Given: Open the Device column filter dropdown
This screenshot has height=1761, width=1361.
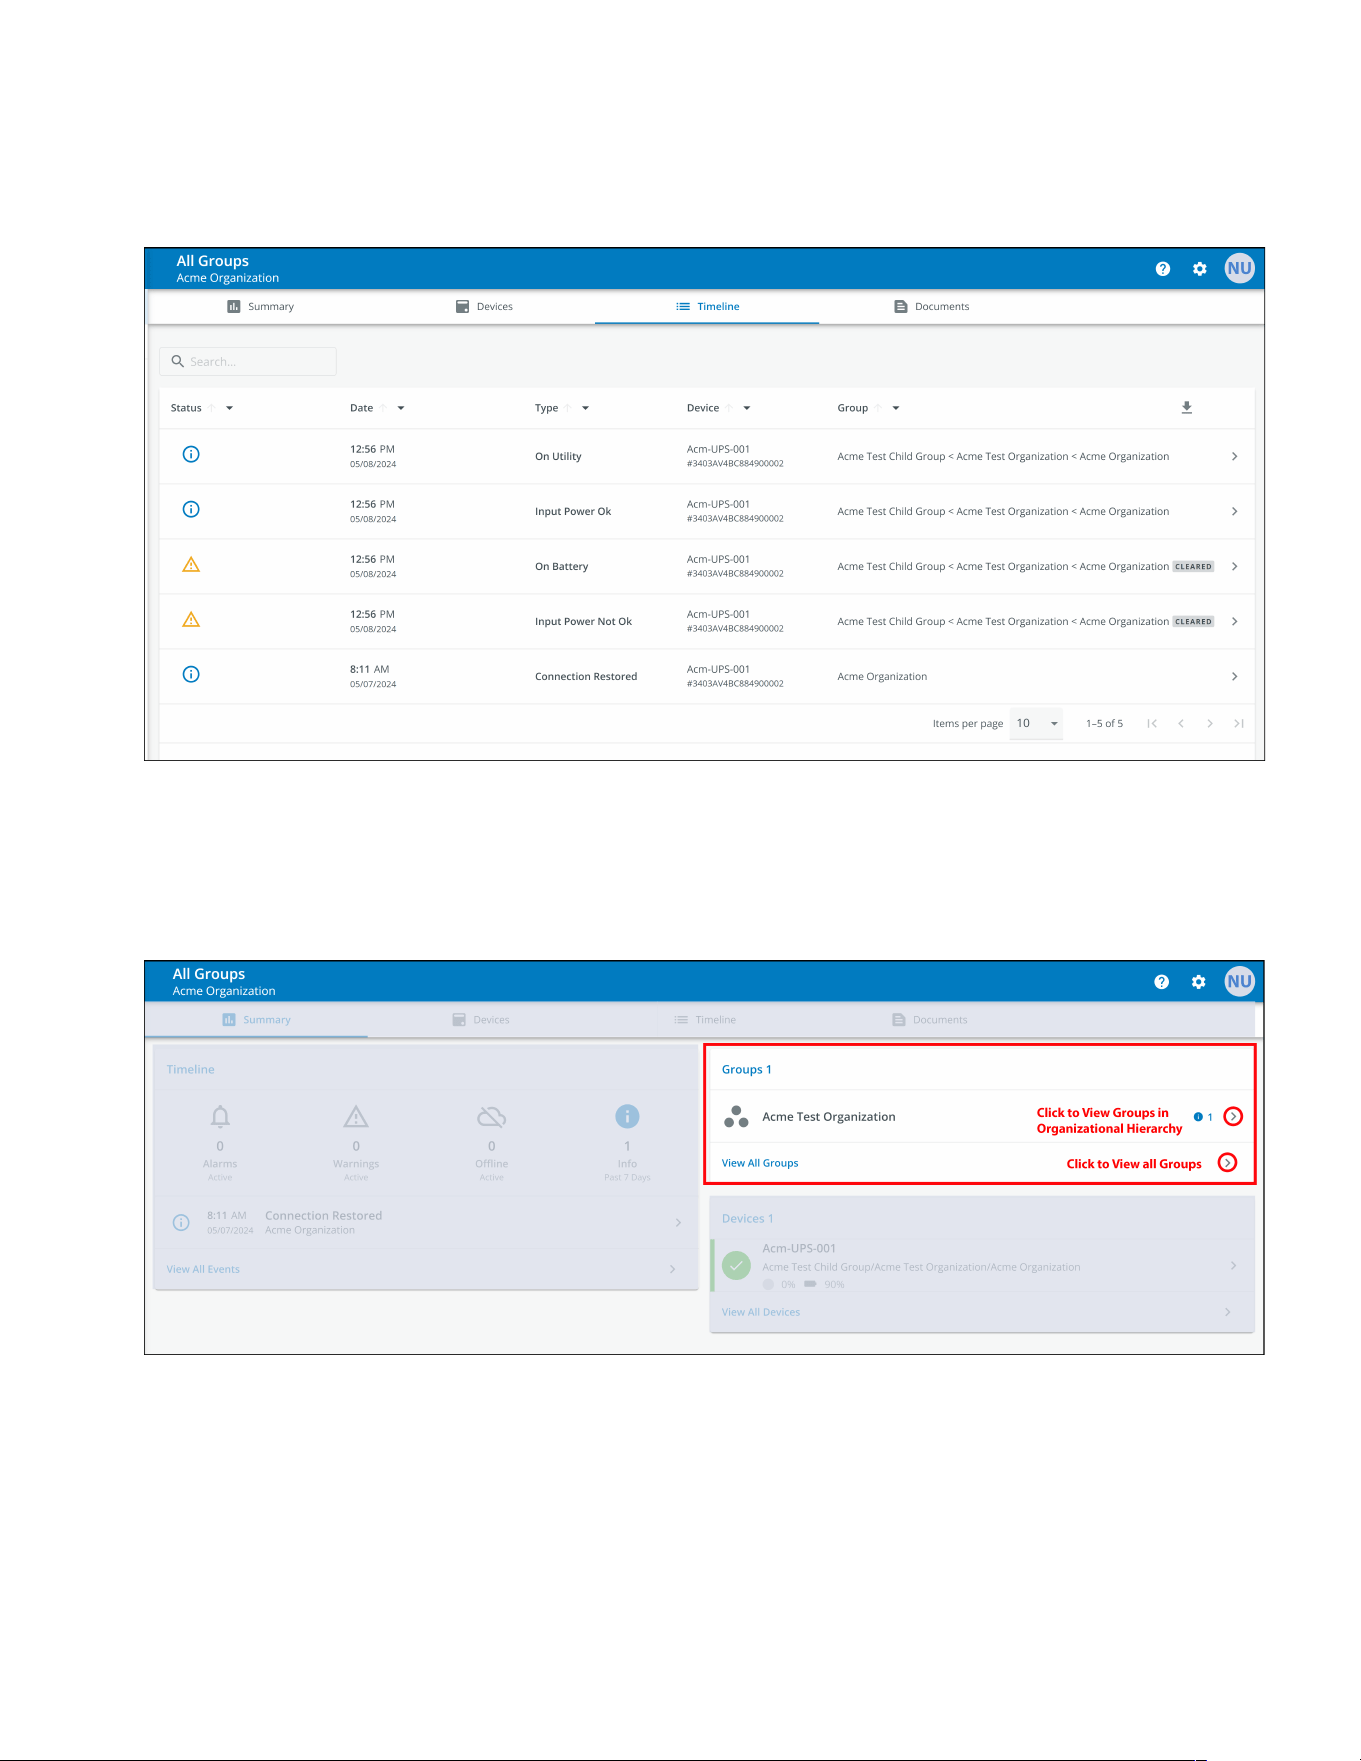Looking at the screenshot, I should pos(747,408).
